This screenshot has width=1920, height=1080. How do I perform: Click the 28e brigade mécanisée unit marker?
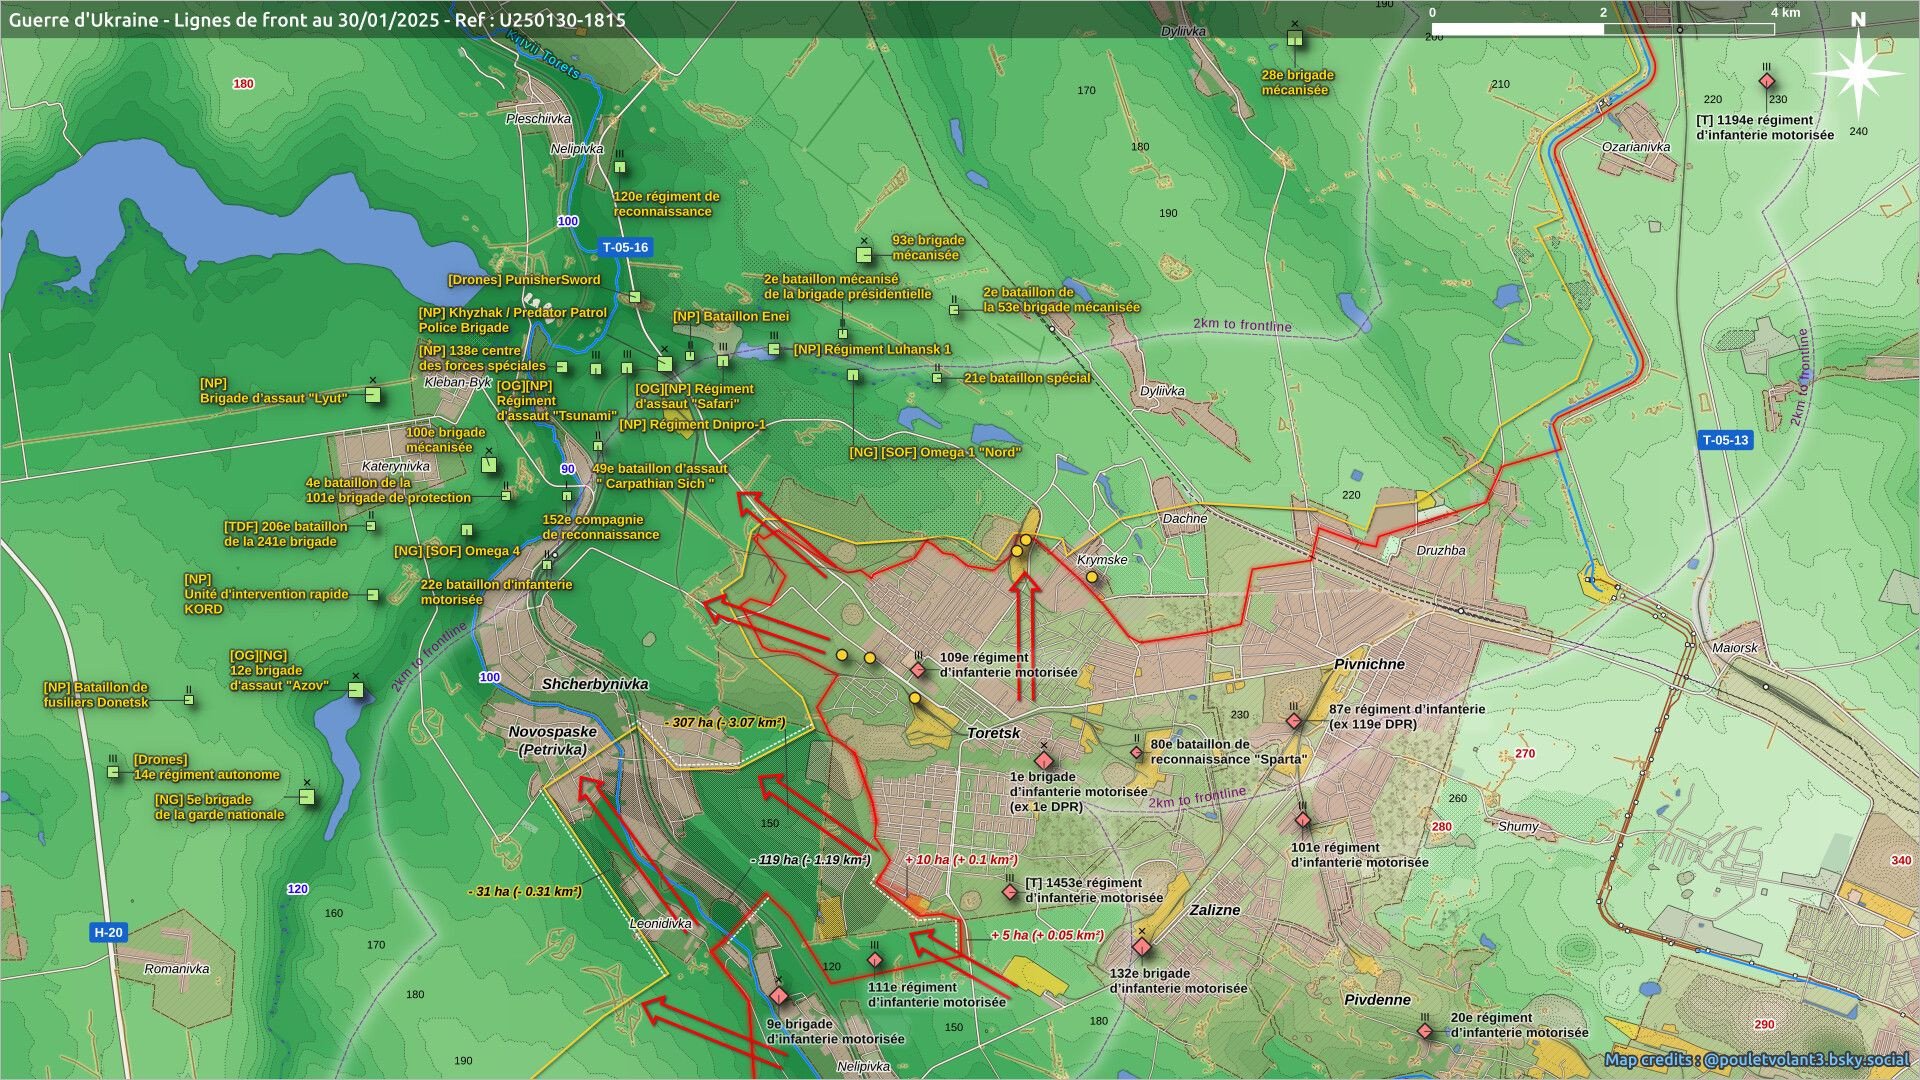click(1295, 39)
